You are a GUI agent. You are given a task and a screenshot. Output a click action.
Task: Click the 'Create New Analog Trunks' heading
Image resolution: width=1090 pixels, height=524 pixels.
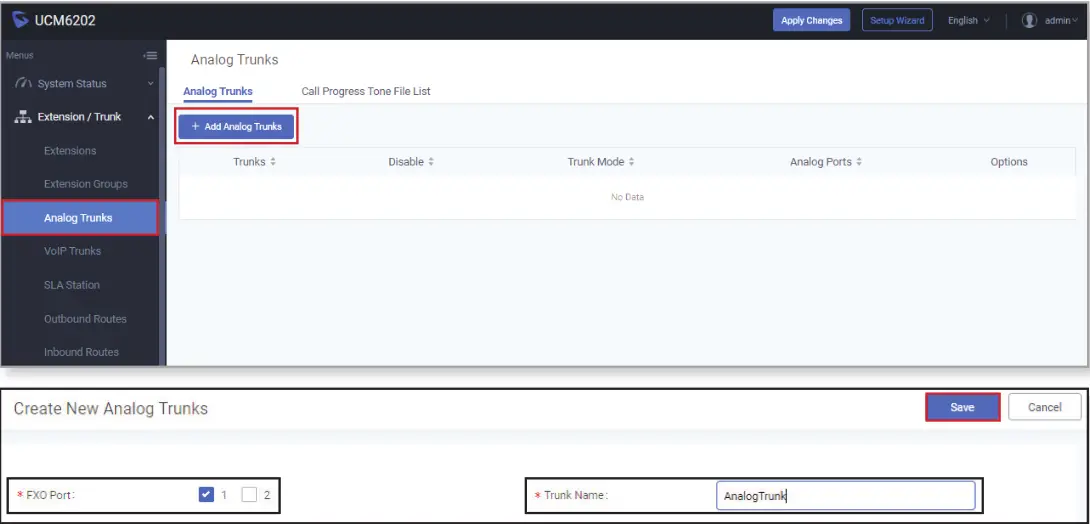point(111,408)
